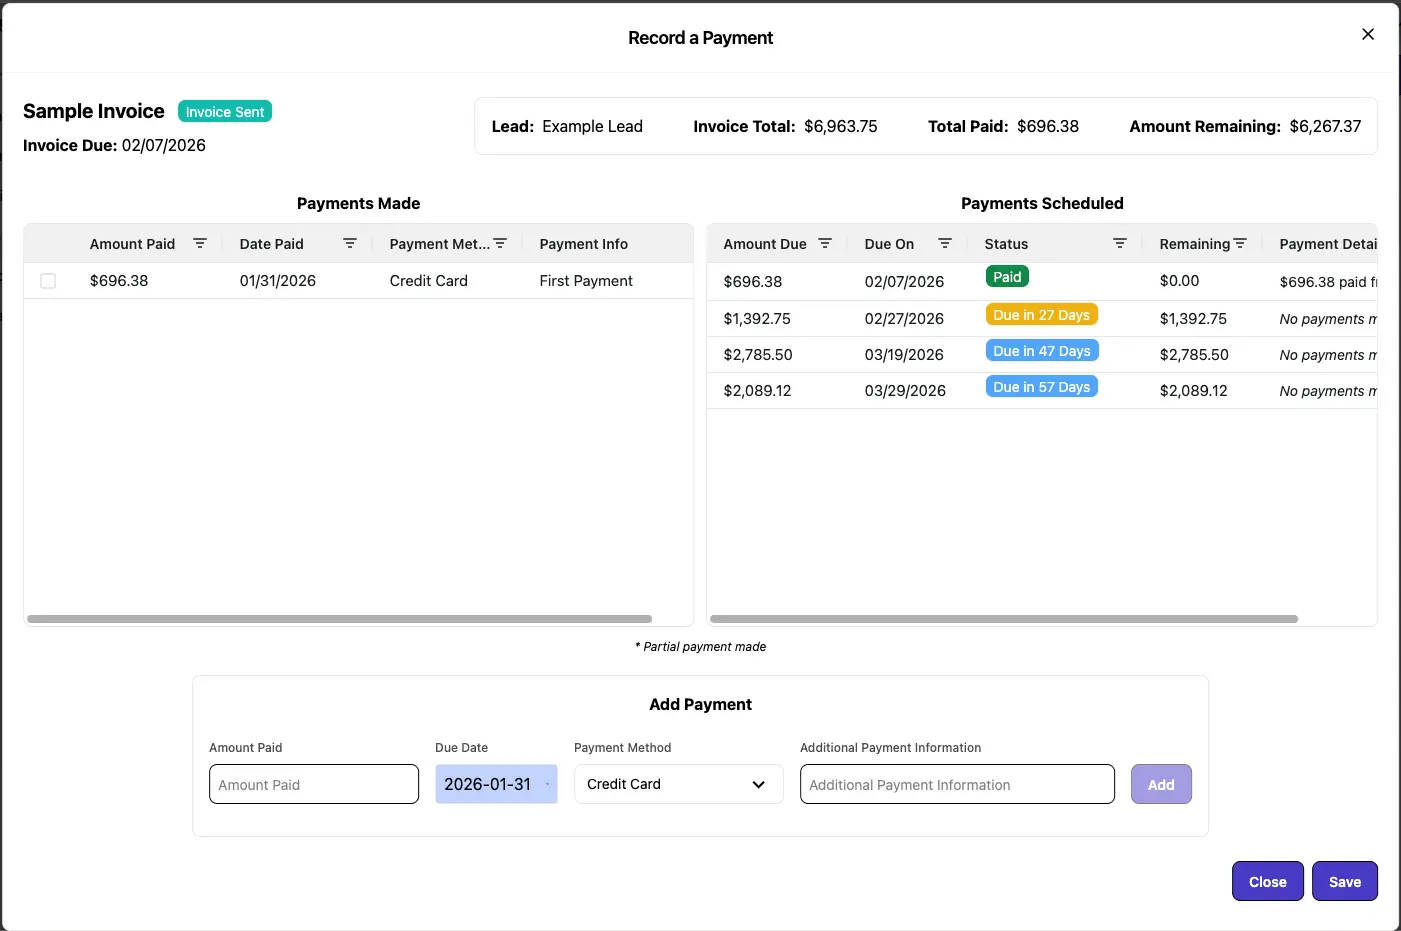Open the Amount Paid column filter

[199, 242]
